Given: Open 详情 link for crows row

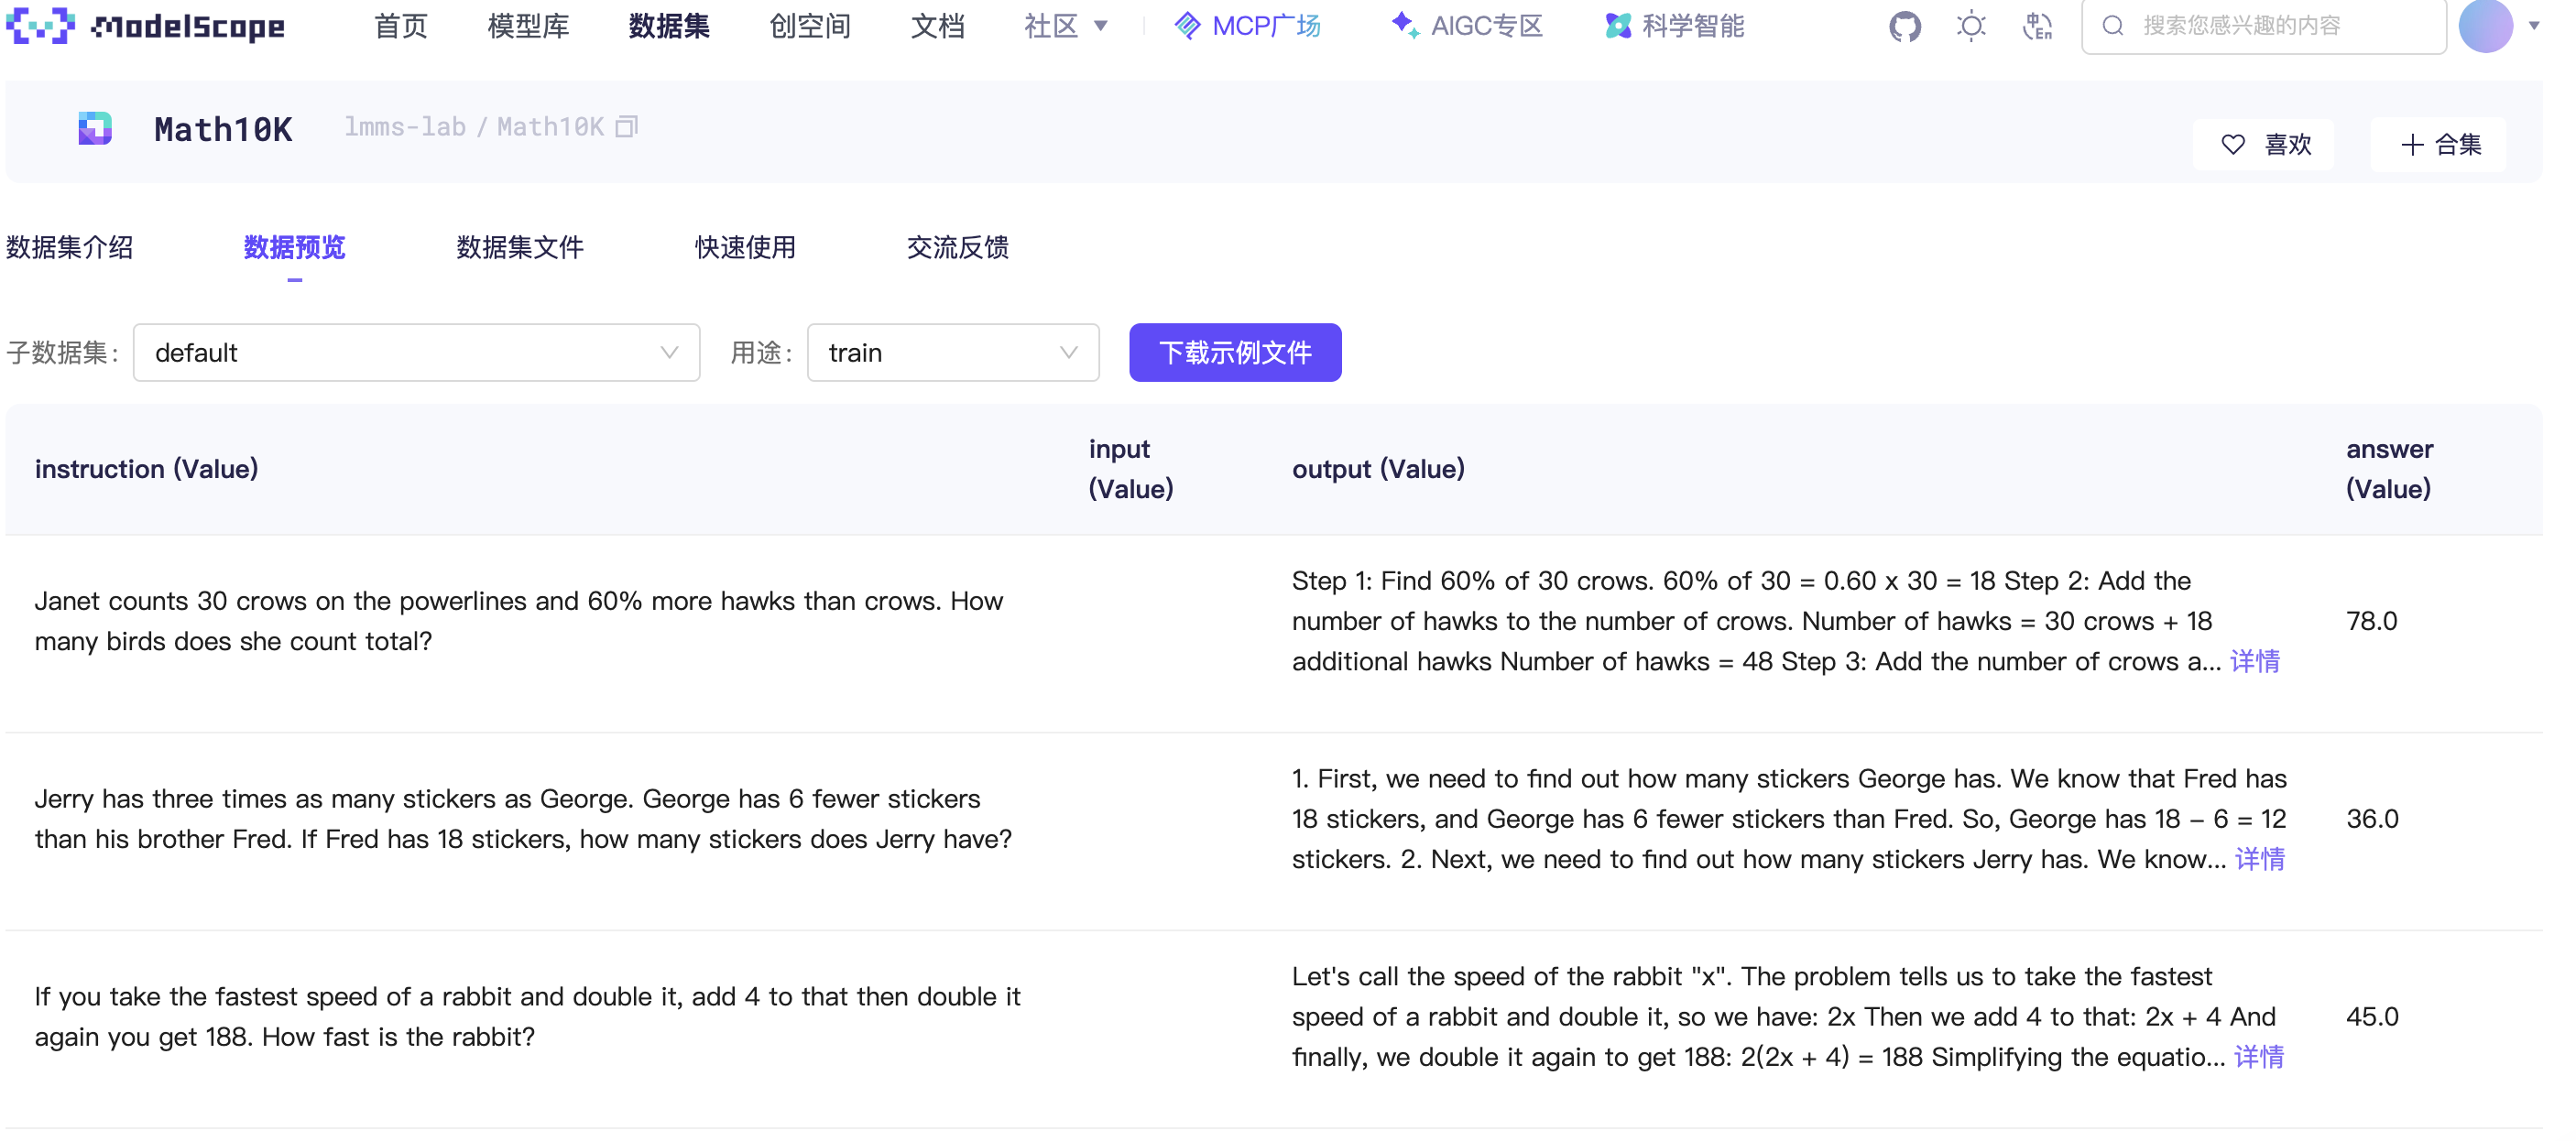Looking at the screenshot, I should coord(2254,661).
